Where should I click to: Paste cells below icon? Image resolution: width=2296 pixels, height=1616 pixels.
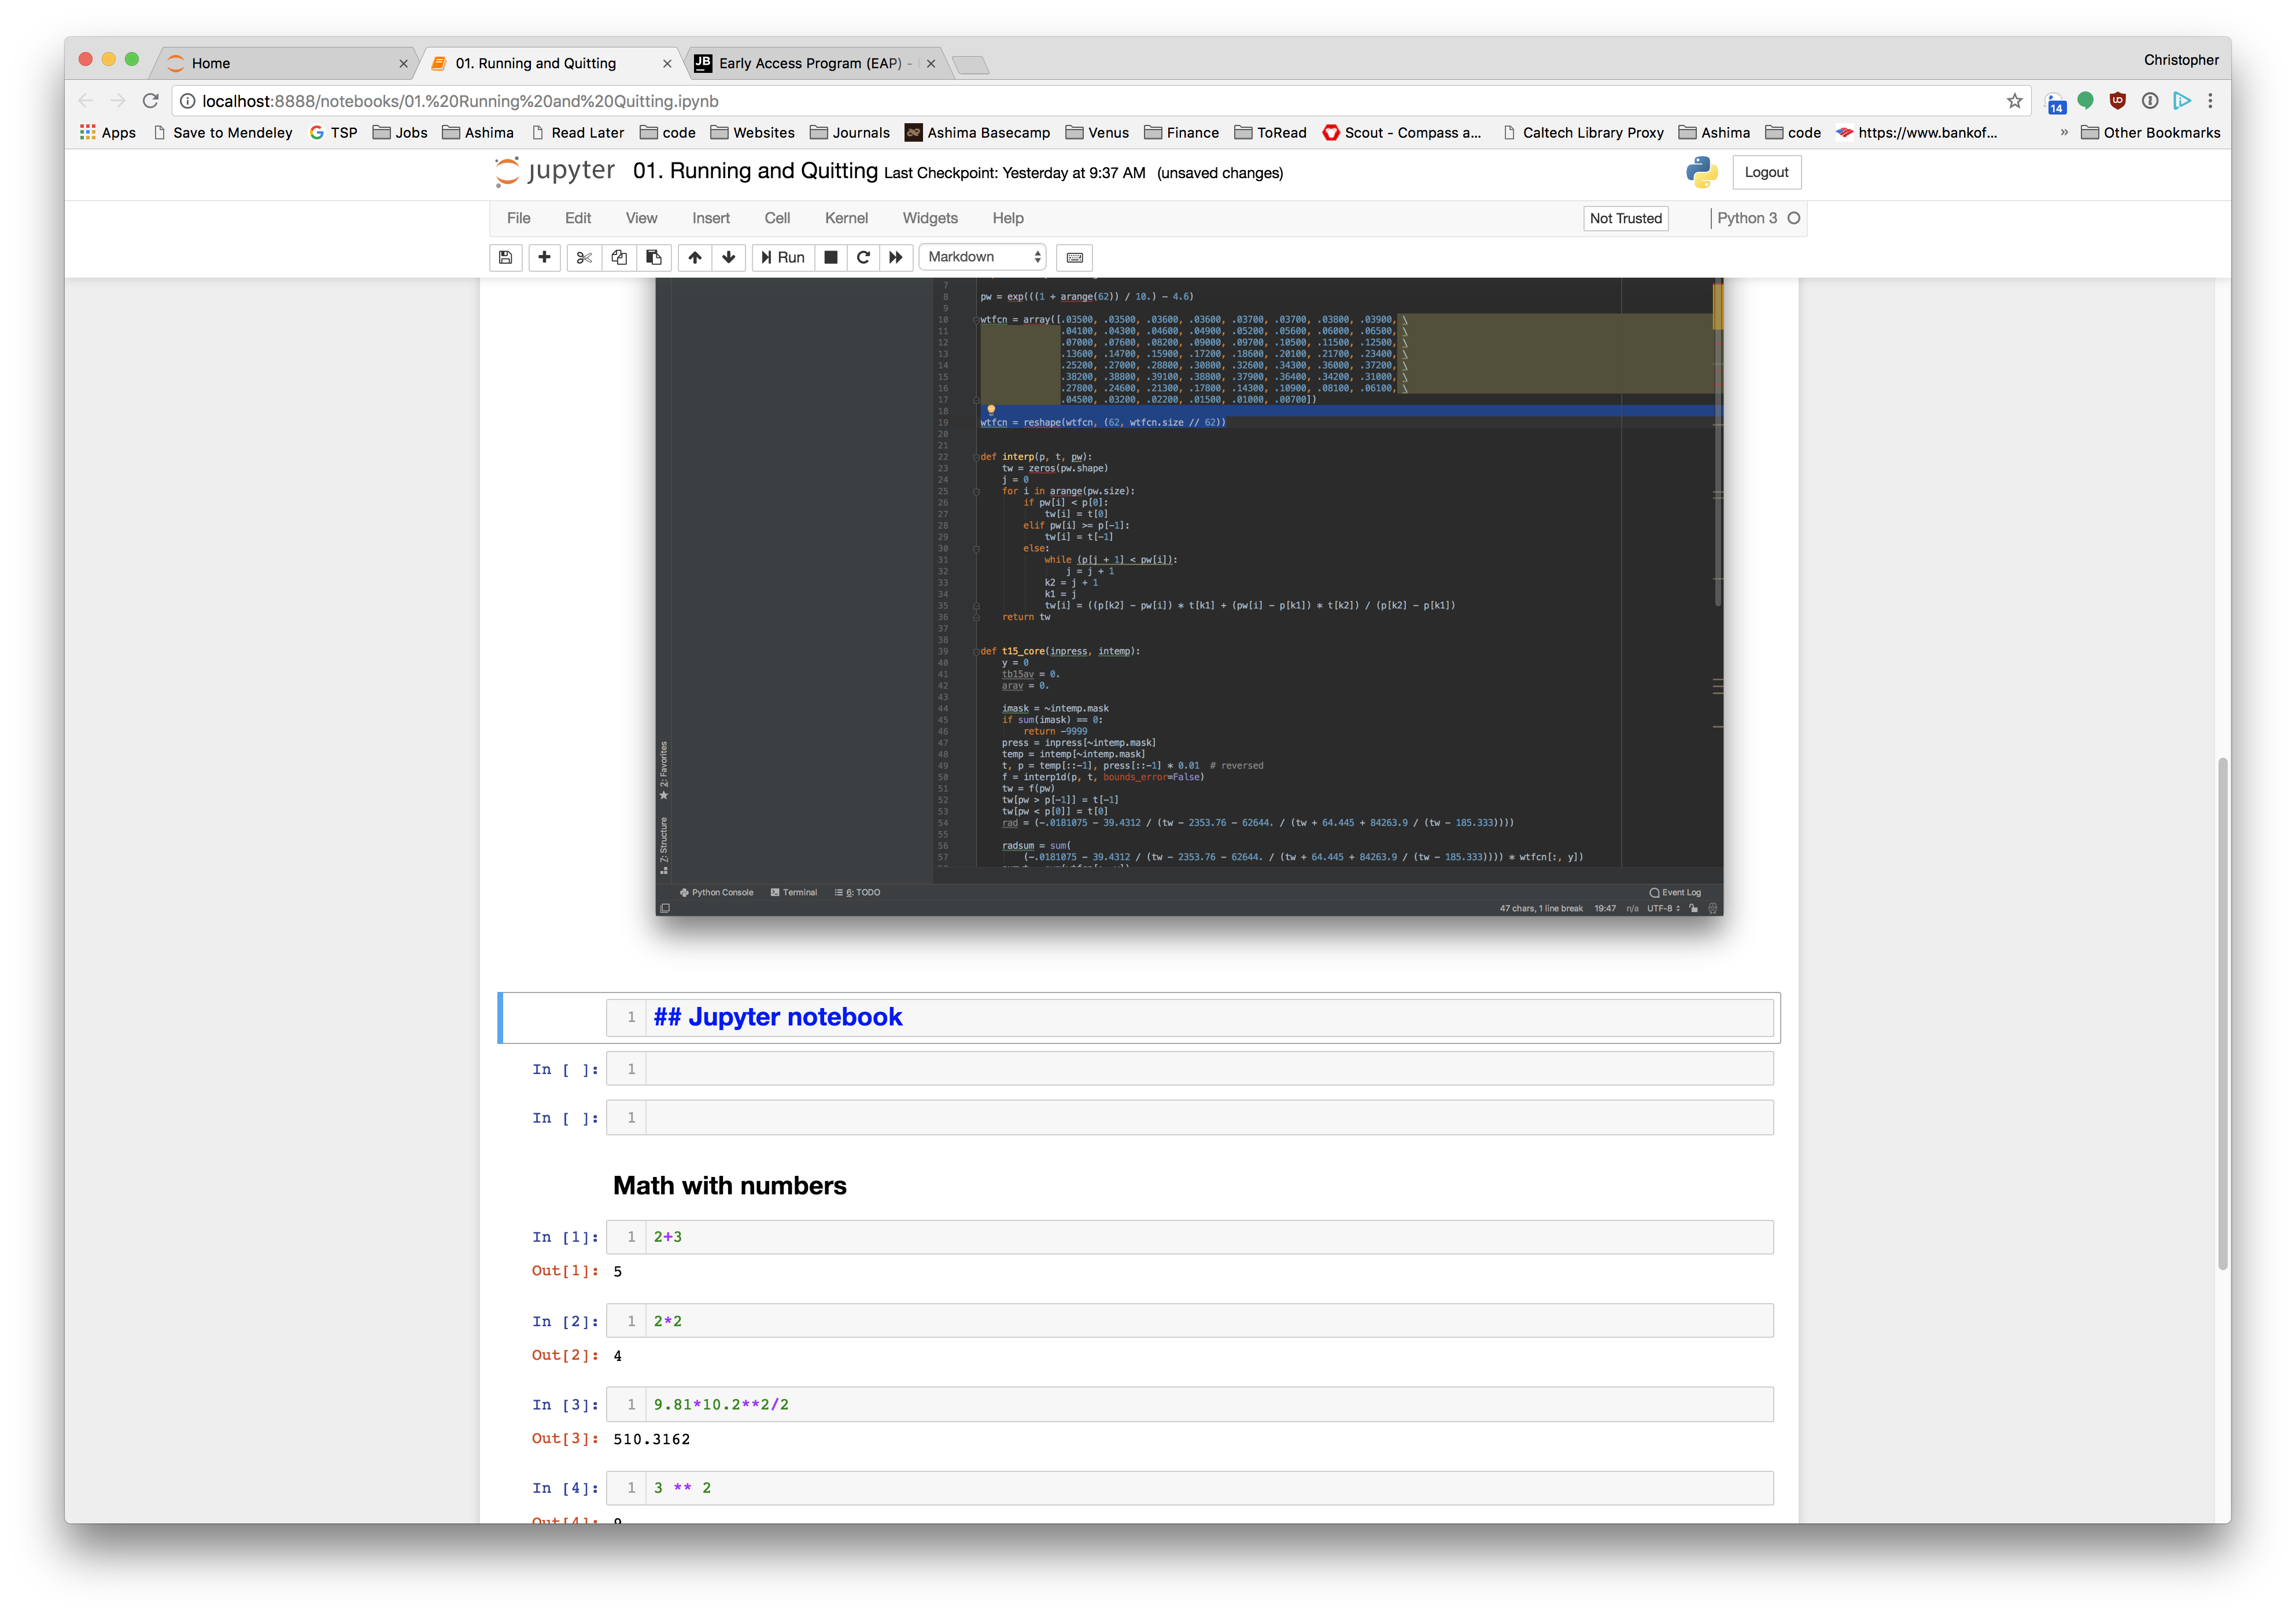click(x=653, y=257)
